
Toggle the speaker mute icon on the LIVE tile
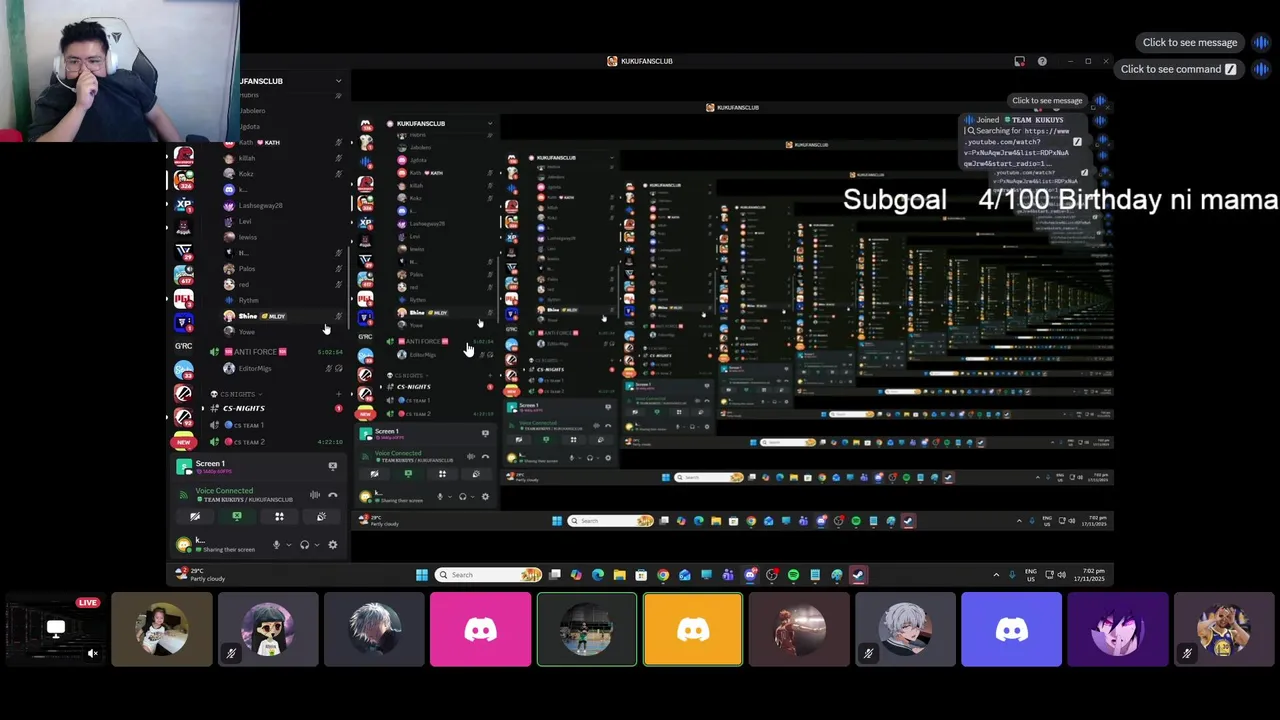[x=92, y=653]
